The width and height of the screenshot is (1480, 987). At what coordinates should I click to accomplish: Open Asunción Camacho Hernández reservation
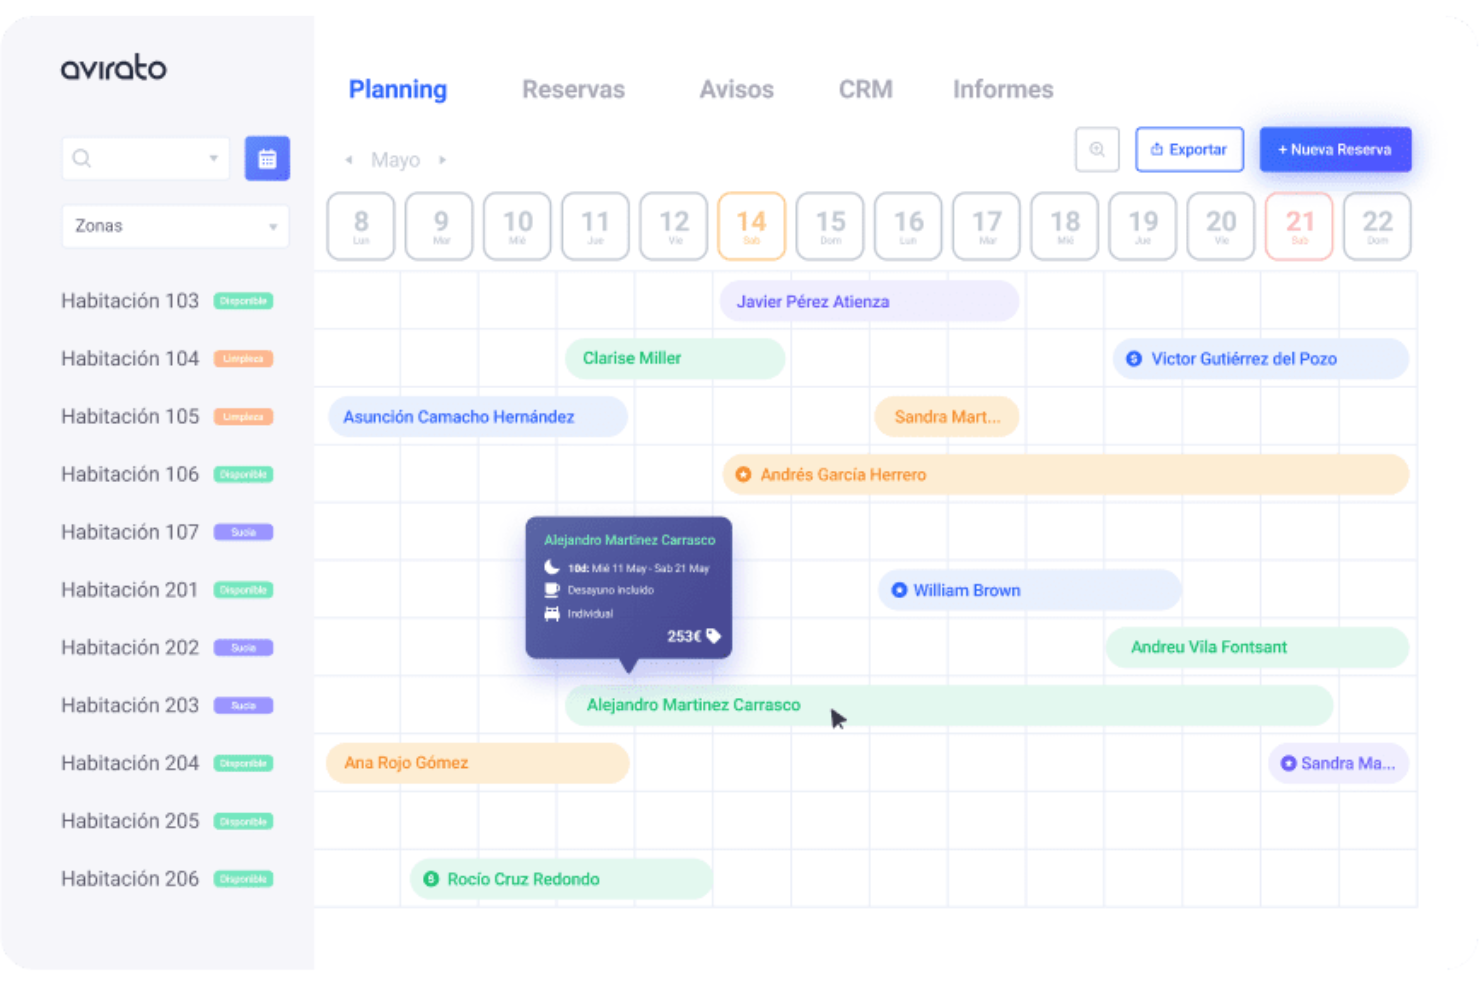[478, 416]
